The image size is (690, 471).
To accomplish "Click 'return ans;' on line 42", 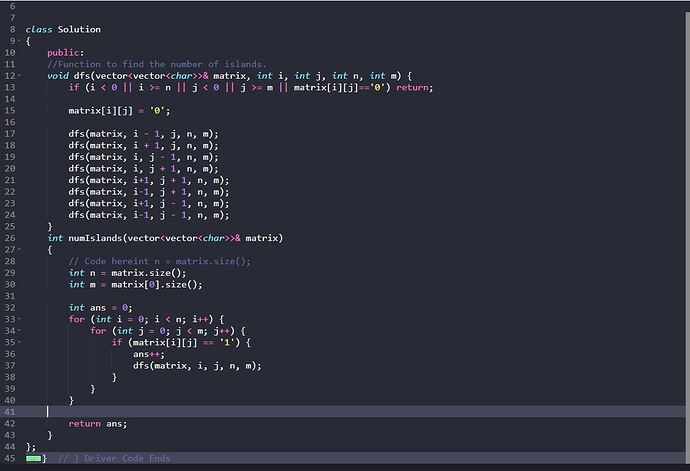I will pos(98,423).
